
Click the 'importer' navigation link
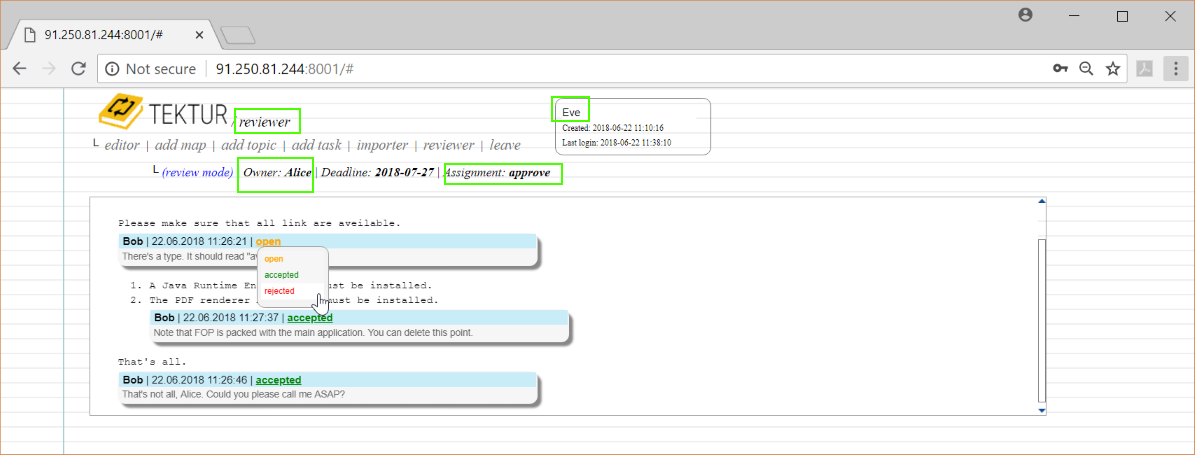tap(382, 145)
